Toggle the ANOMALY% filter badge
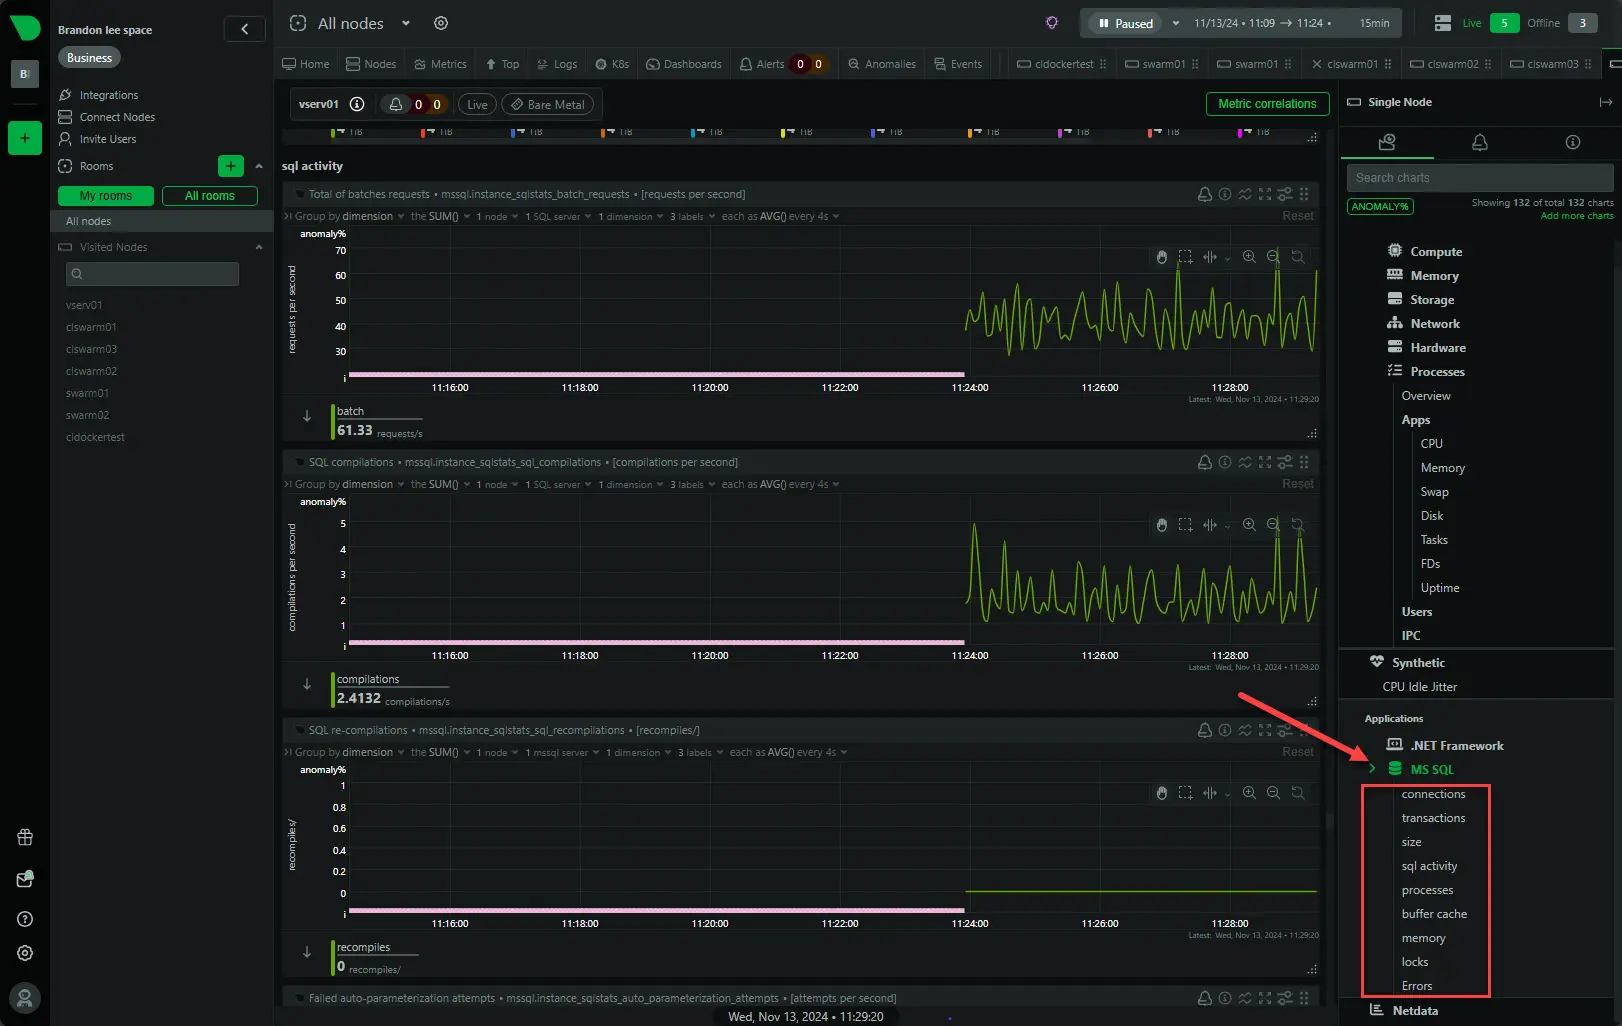1622x1026 pixels. pyautogui.click(x=1380, y=206)
